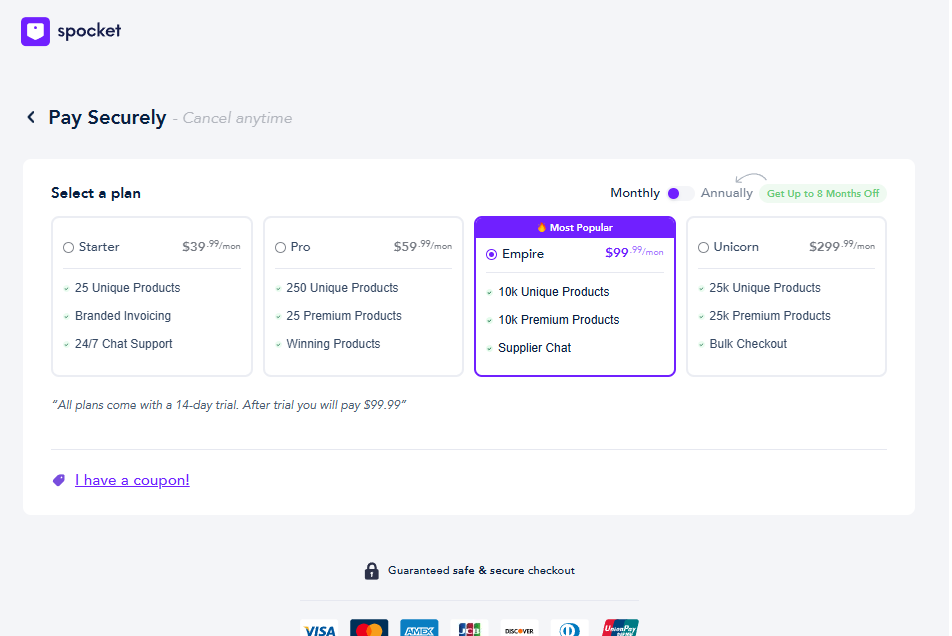Select the Pro plan radio button

280,248
